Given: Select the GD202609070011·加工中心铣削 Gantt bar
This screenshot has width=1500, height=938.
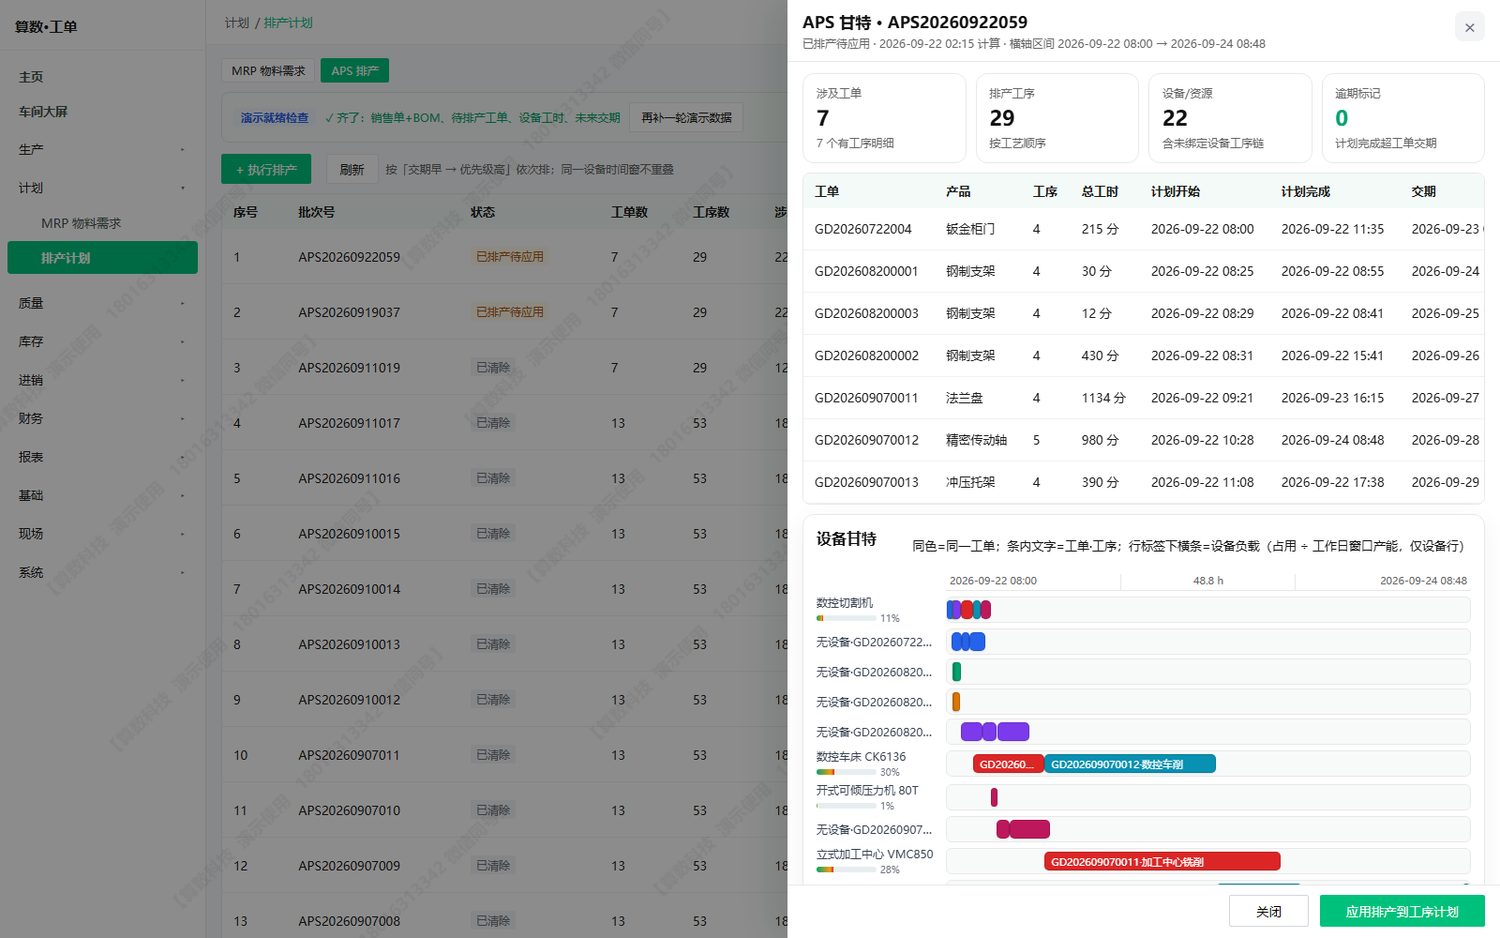Looking at the screenshot, I should tap(1162, 862).
